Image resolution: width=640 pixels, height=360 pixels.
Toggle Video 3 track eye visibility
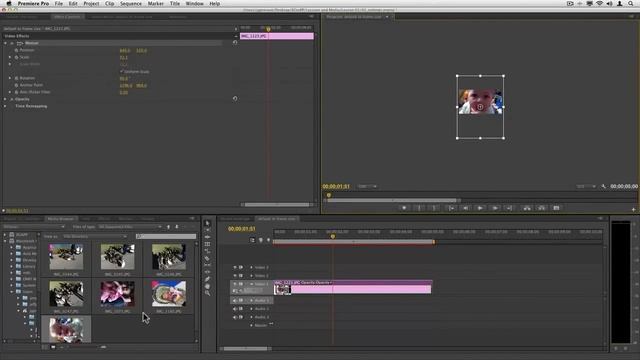pos(235,267)
